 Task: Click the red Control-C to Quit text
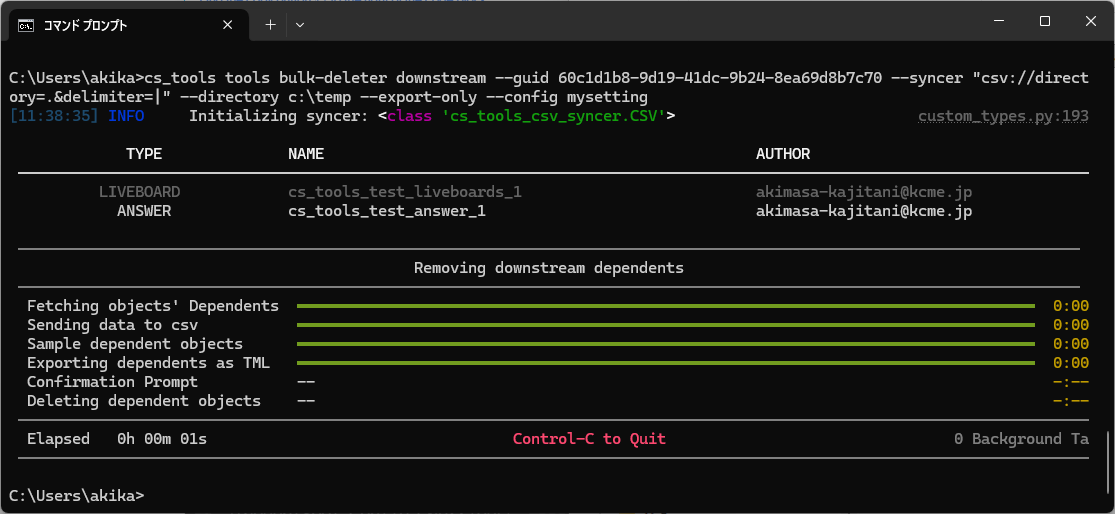pos(589,439)
